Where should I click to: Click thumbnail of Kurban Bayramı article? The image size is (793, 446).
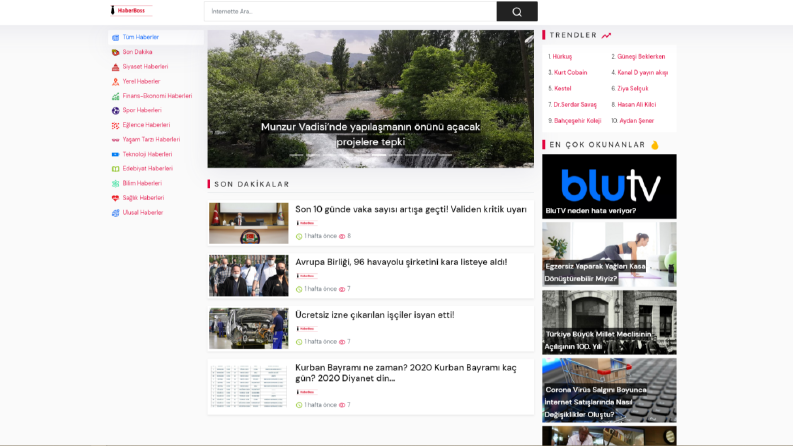pyautogui.click(x=249, y=386)
